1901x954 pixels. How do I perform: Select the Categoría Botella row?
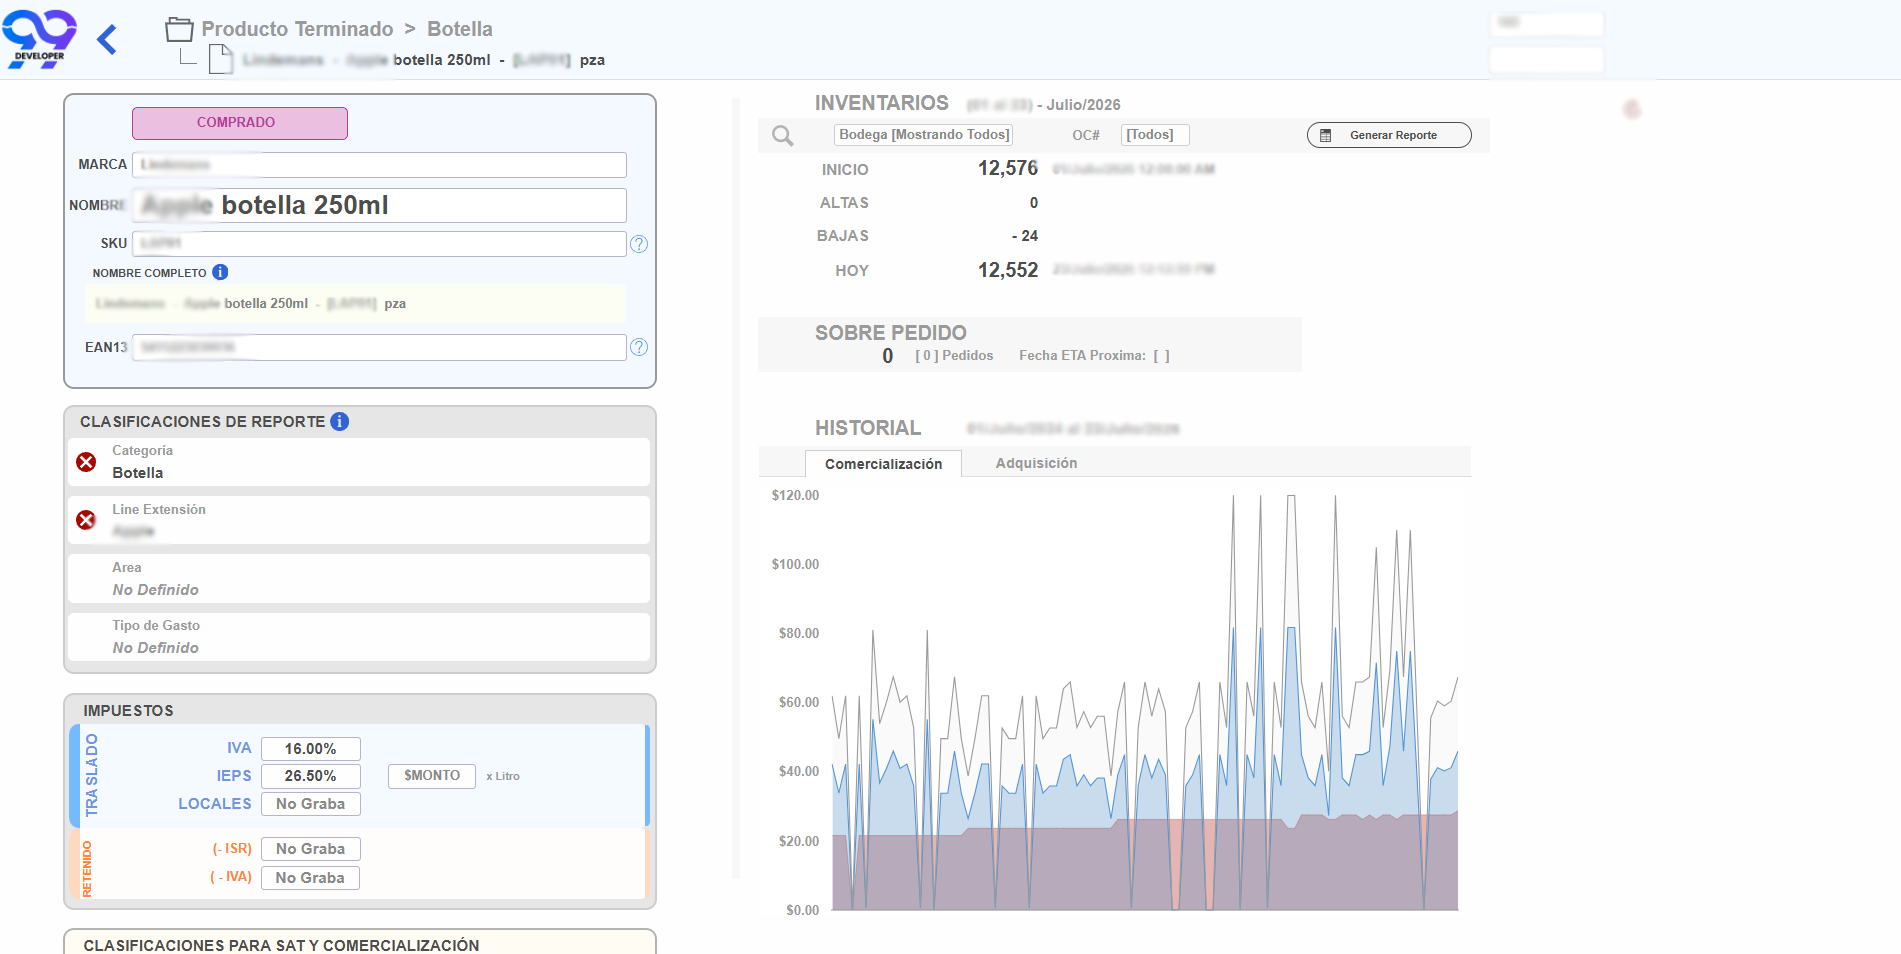[359, 462]
